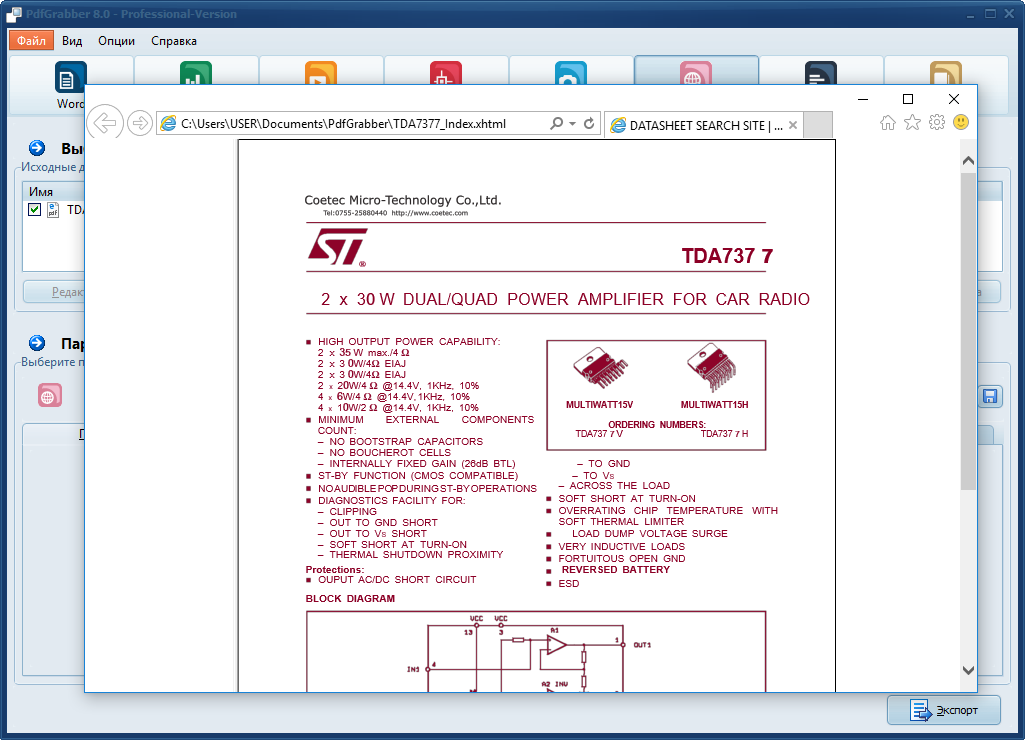This screenshot has height=740, width=1025.
Task: Refresh the page in the browser
Action: click(x=589, y=123)
